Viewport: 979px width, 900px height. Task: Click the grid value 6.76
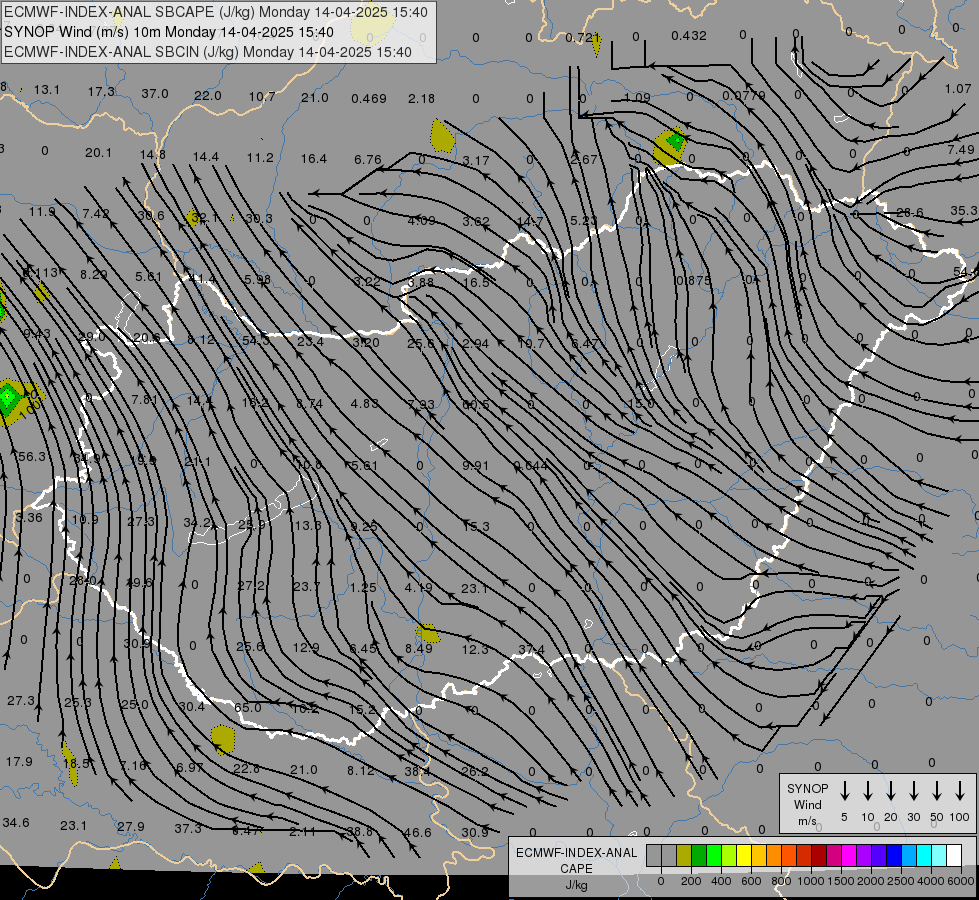click(x=368, y=159)
